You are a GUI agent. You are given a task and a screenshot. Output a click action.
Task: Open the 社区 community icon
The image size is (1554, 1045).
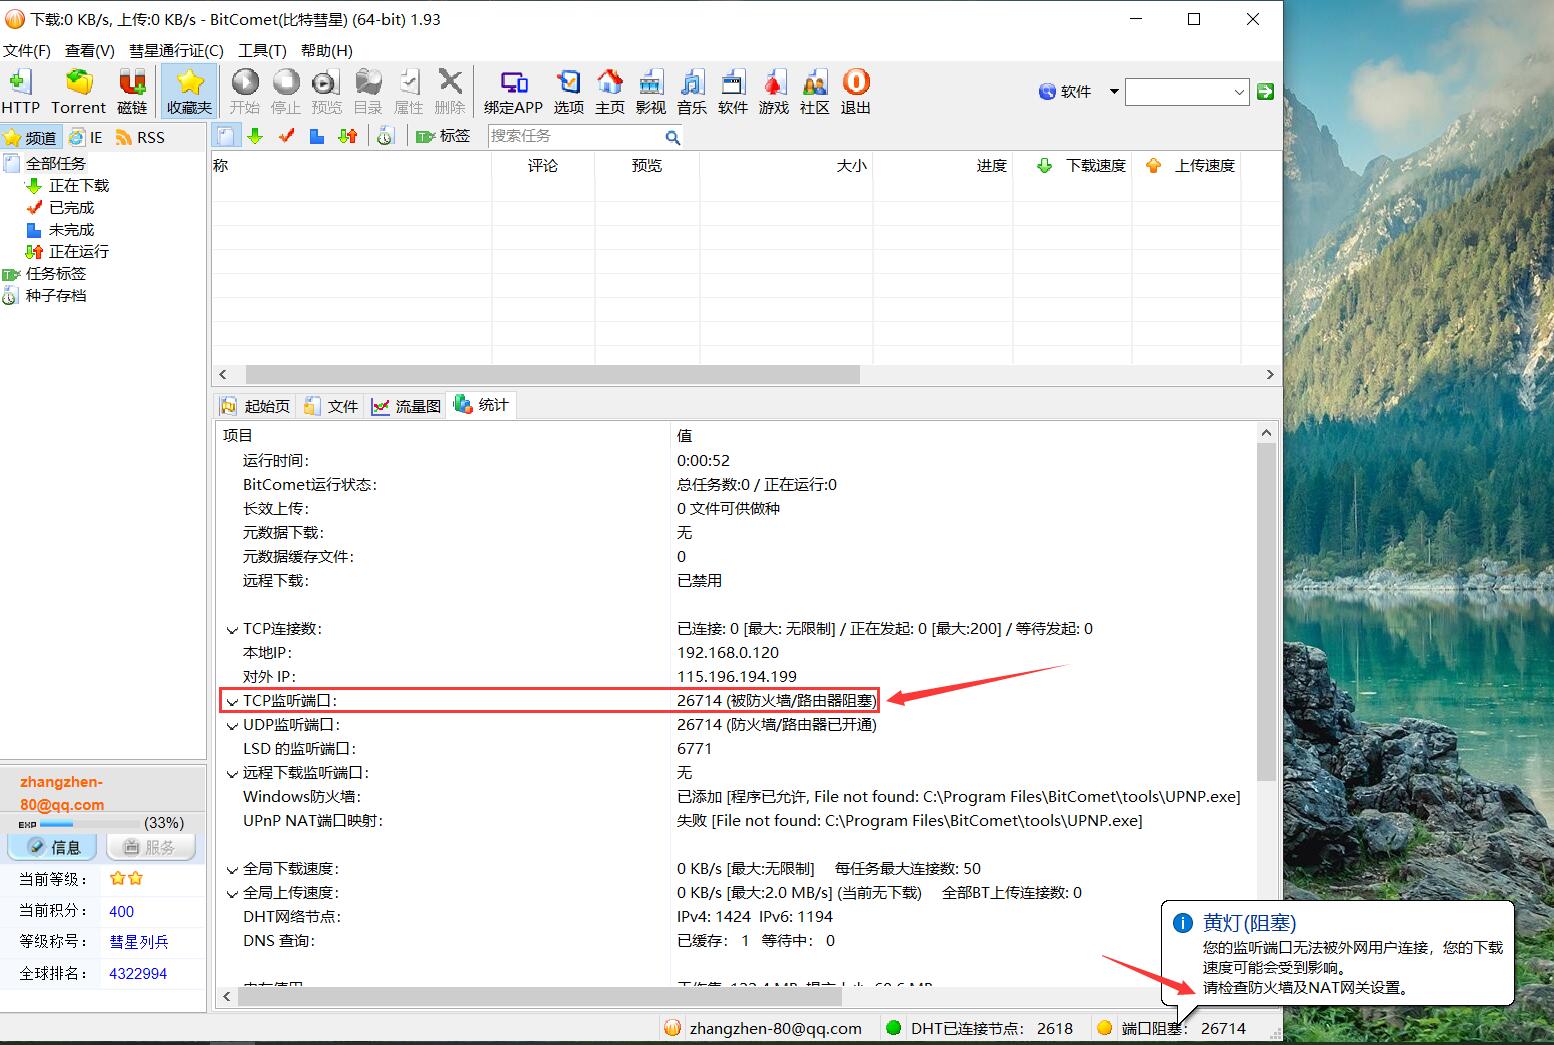pos(815,92)
